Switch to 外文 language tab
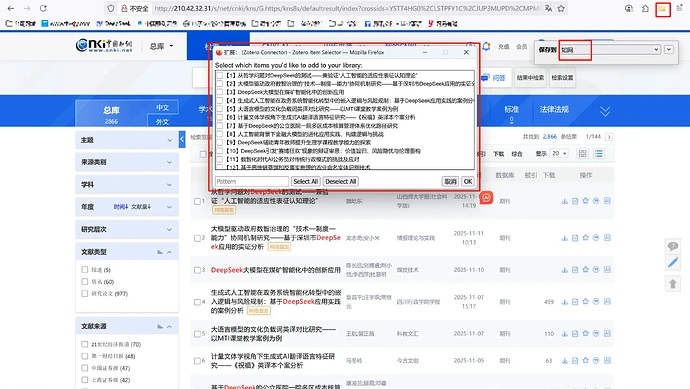The width and height of the screenshot is (690, 389). point(162,121)
